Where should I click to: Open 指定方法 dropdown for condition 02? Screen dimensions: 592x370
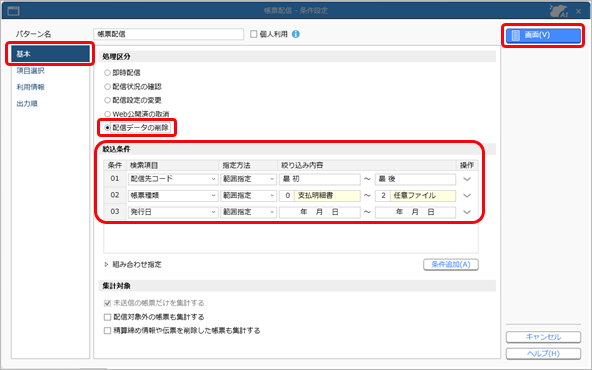coord(248,196)
